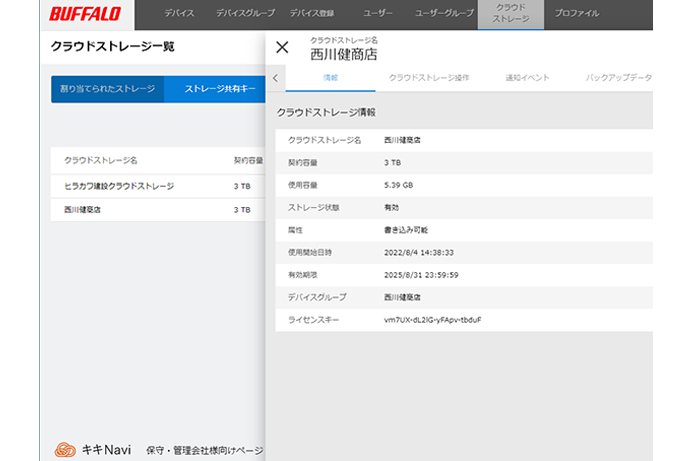This screenshot has width=692, height=461.
Task: Click the 保守・管理会社様向けページ text
Action: click(205, 450)
